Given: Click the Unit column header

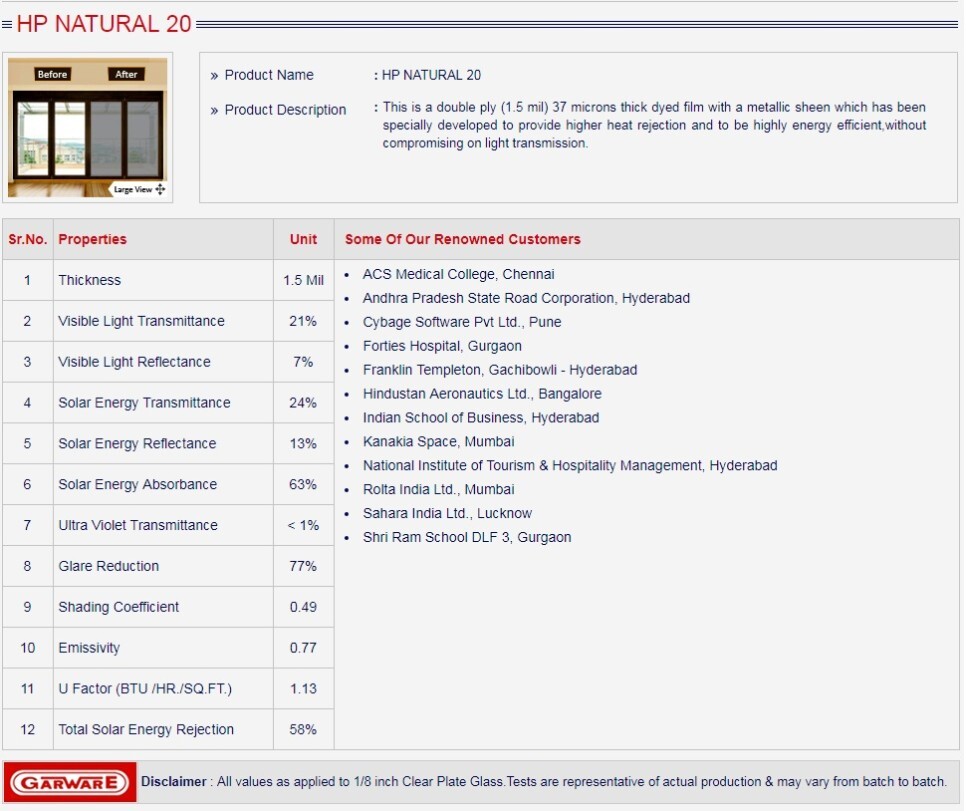Looking at the screenshot, I should (303, 239).
